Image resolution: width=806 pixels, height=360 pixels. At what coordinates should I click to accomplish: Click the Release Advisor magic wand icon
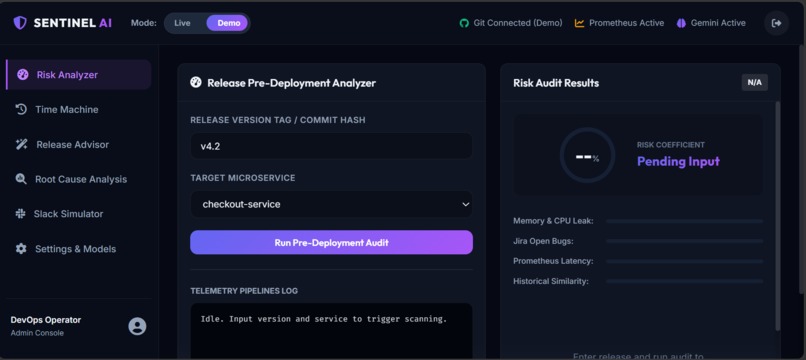point(22,145)
